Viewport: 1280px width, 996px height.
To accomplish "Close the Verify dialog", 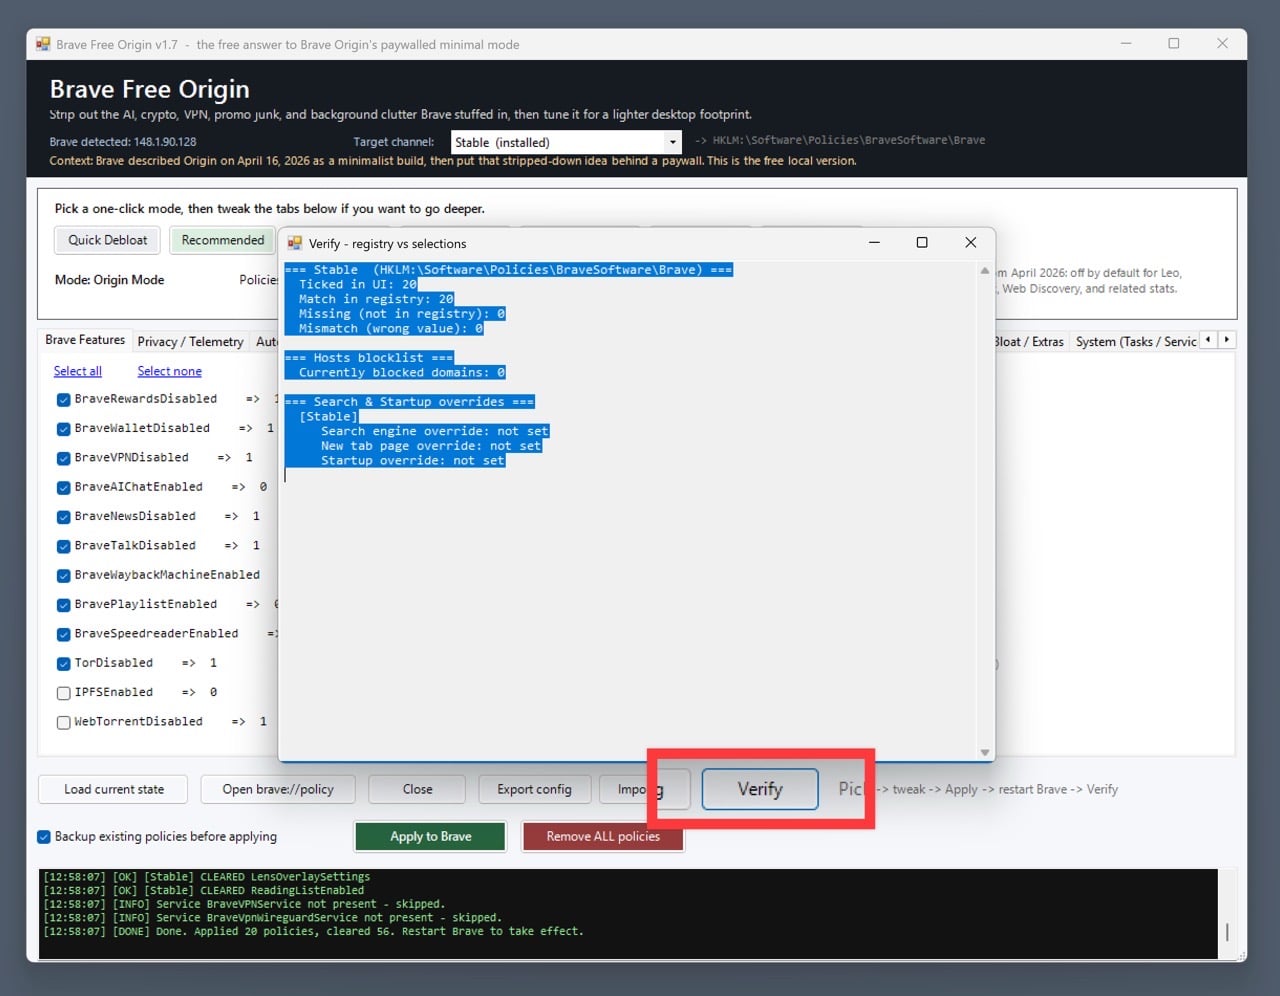I will point(970,242).
